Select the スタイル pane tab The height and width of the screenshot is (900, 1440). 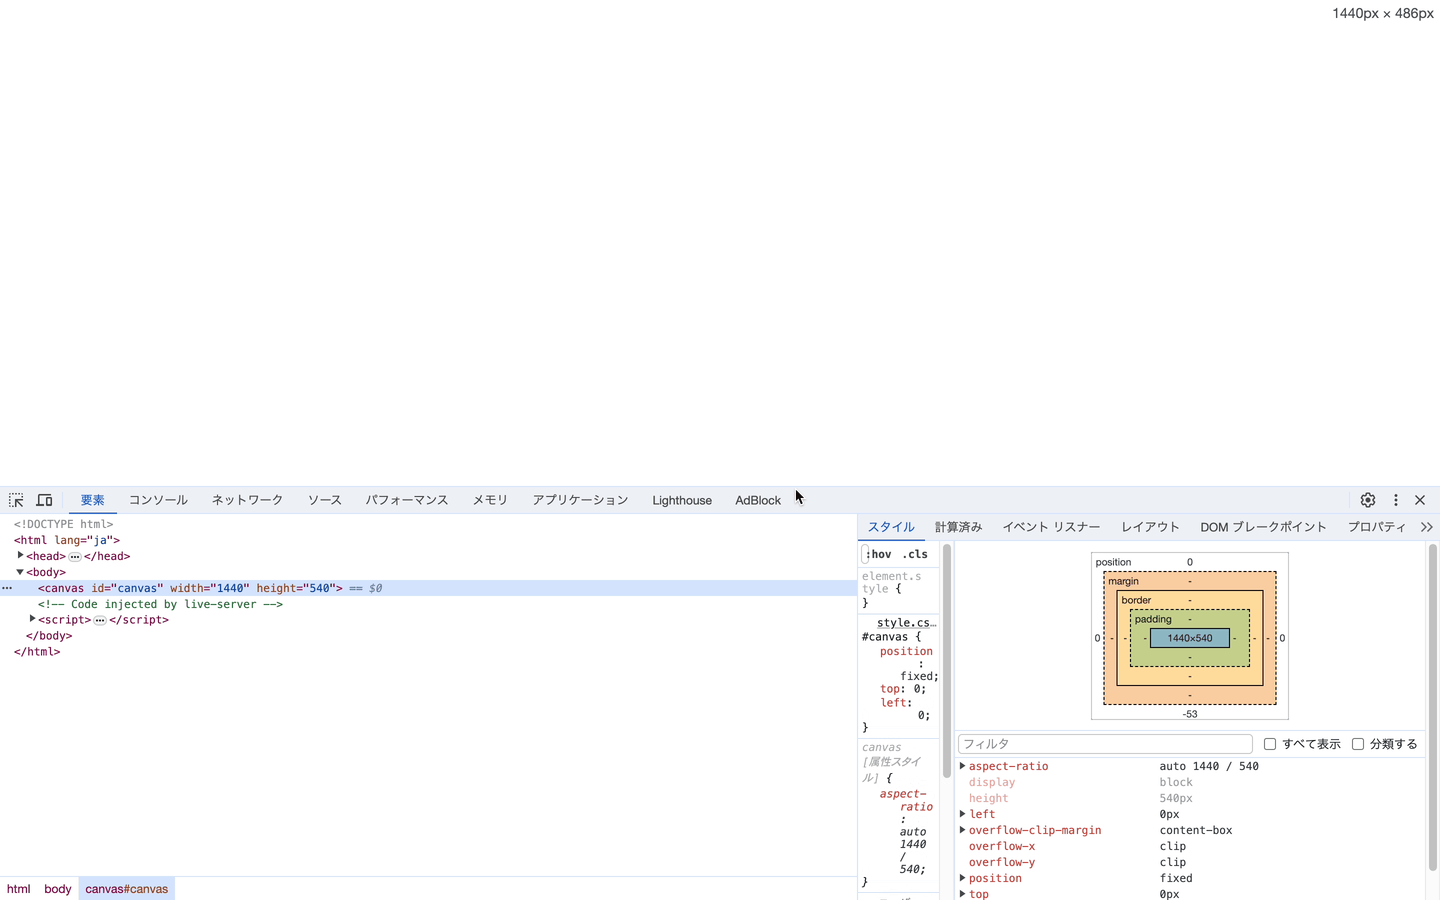click(891, 527)
